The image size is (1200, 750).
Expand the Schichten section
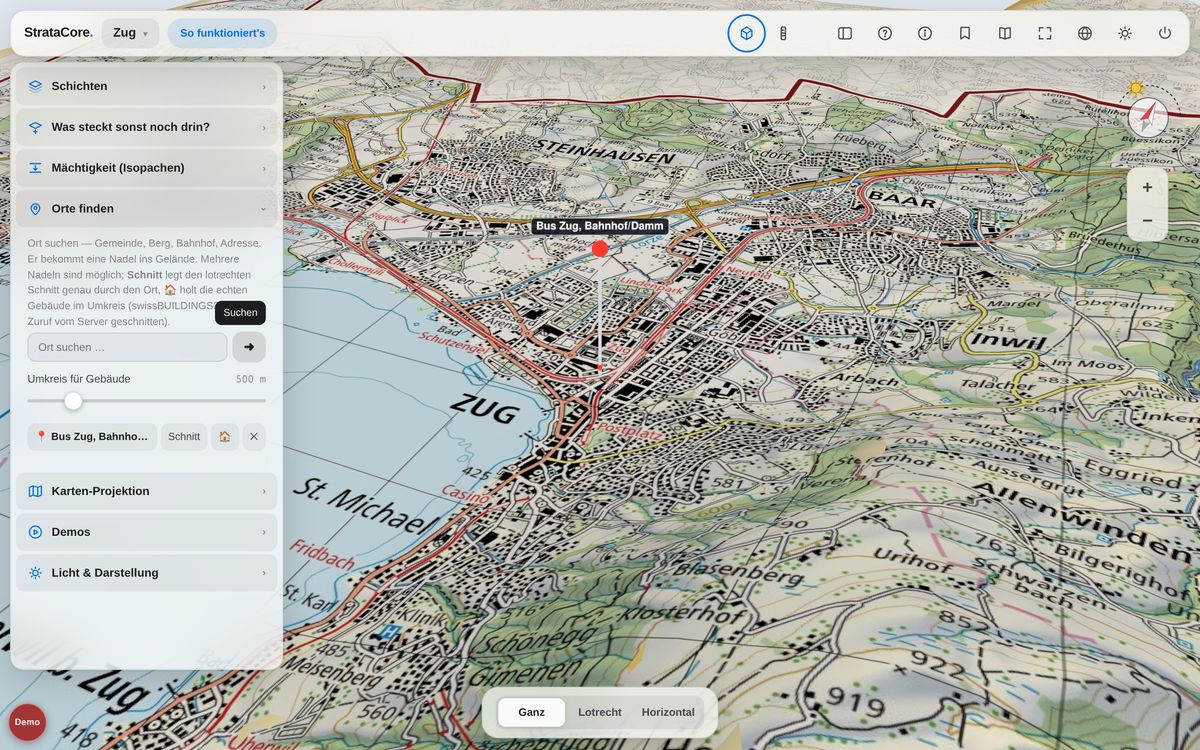pyautogui.click(x=147, y=86)
